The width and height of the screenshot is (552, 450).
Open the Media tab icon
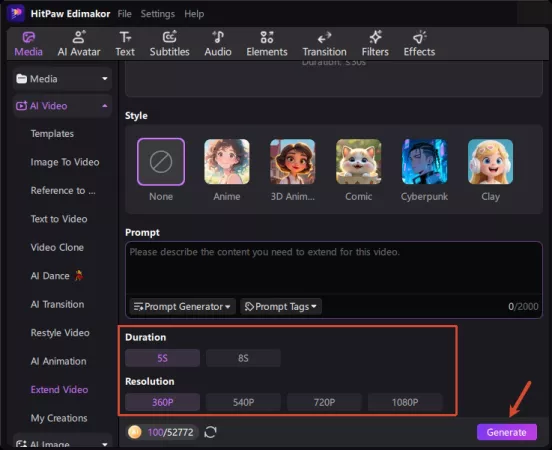29,37
